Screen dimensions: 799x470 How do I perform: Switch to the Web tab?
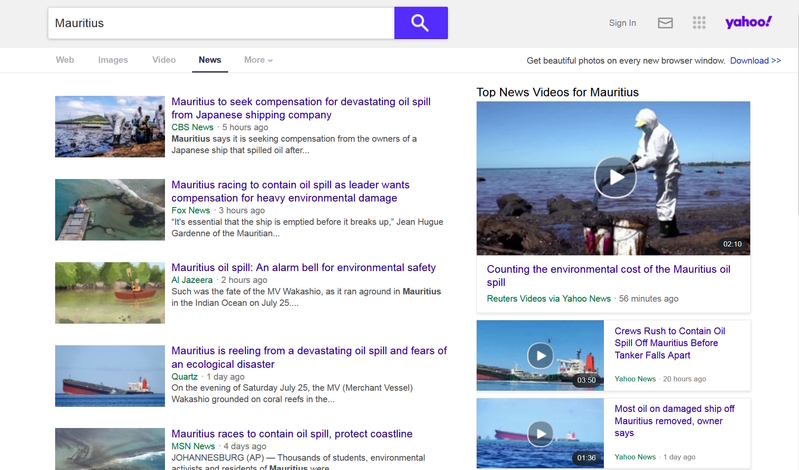pos(65,60)
